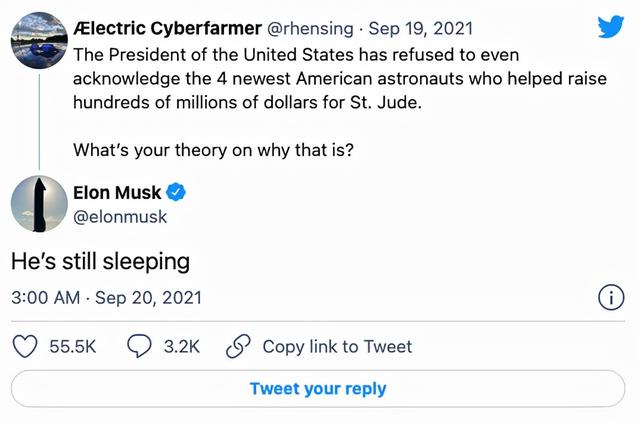Image resolution: width=640 pixels, height=423 pixels.
Task: Click the 3:00 AM Sep 20, 2021 timestamp
Action: (x=106, y=297)
